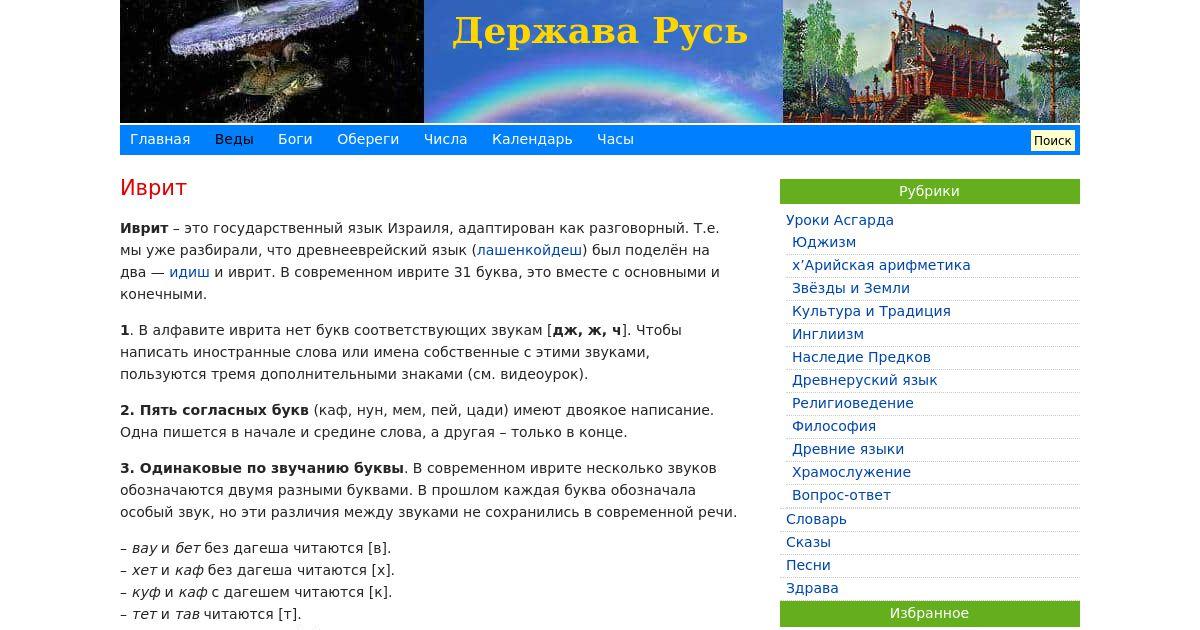The width and height of the screenshot is (1200, 630).
Task: Open the Философия category
Action: point(834,426)
